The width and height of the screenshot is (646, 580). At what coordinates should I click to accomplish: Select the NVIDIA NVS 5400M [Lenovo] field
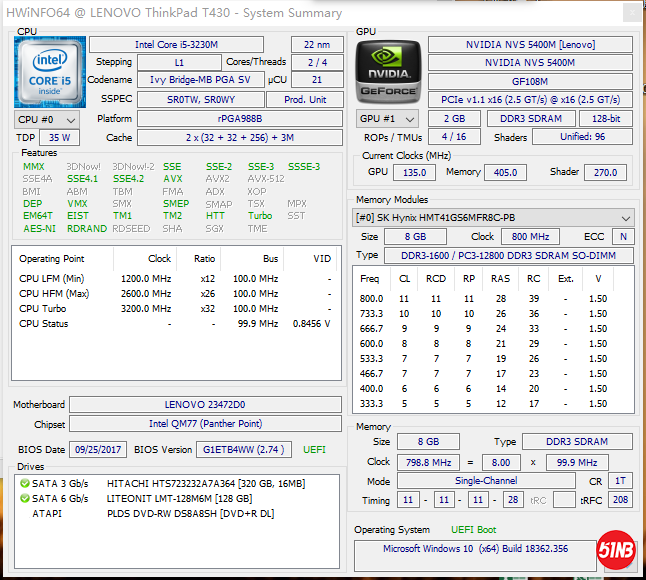coord(530,45)
